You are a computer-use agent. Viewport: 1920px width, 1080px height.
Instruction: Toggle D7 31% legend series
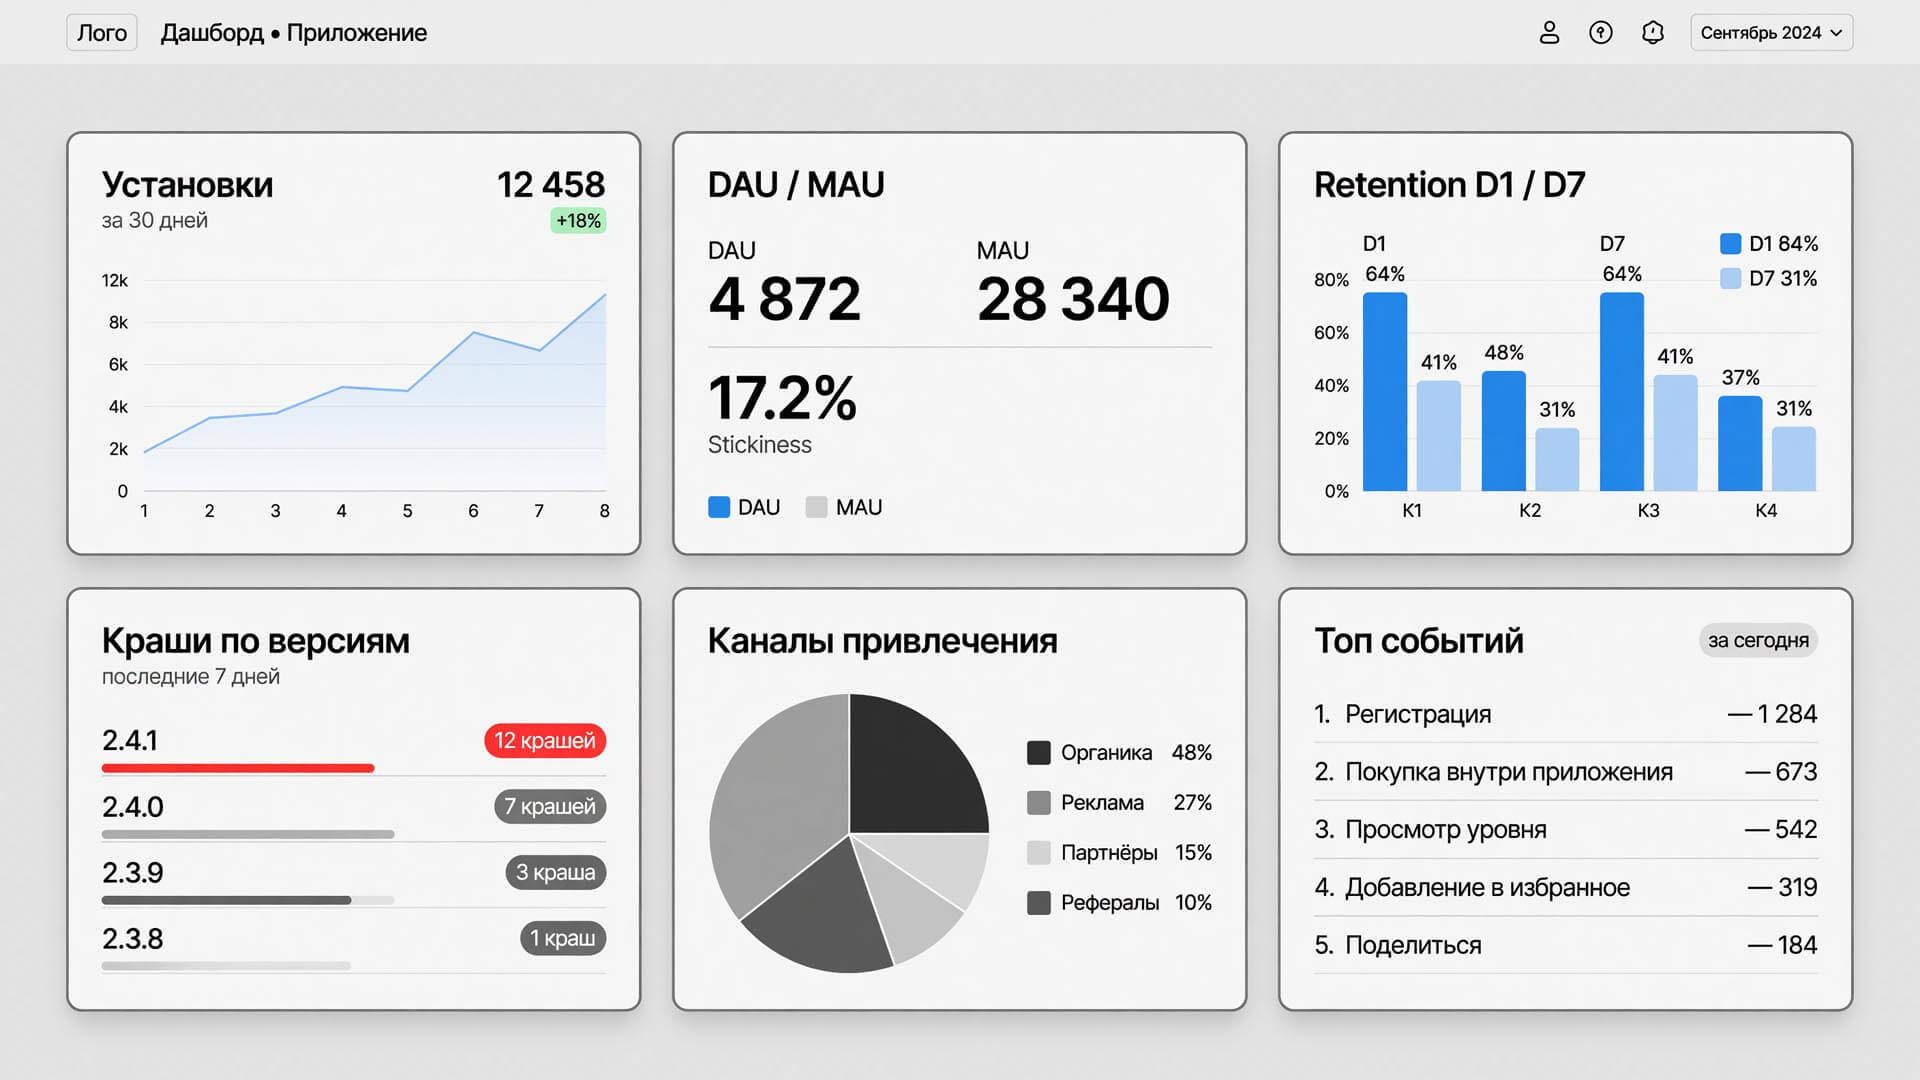click(1768, 278)
